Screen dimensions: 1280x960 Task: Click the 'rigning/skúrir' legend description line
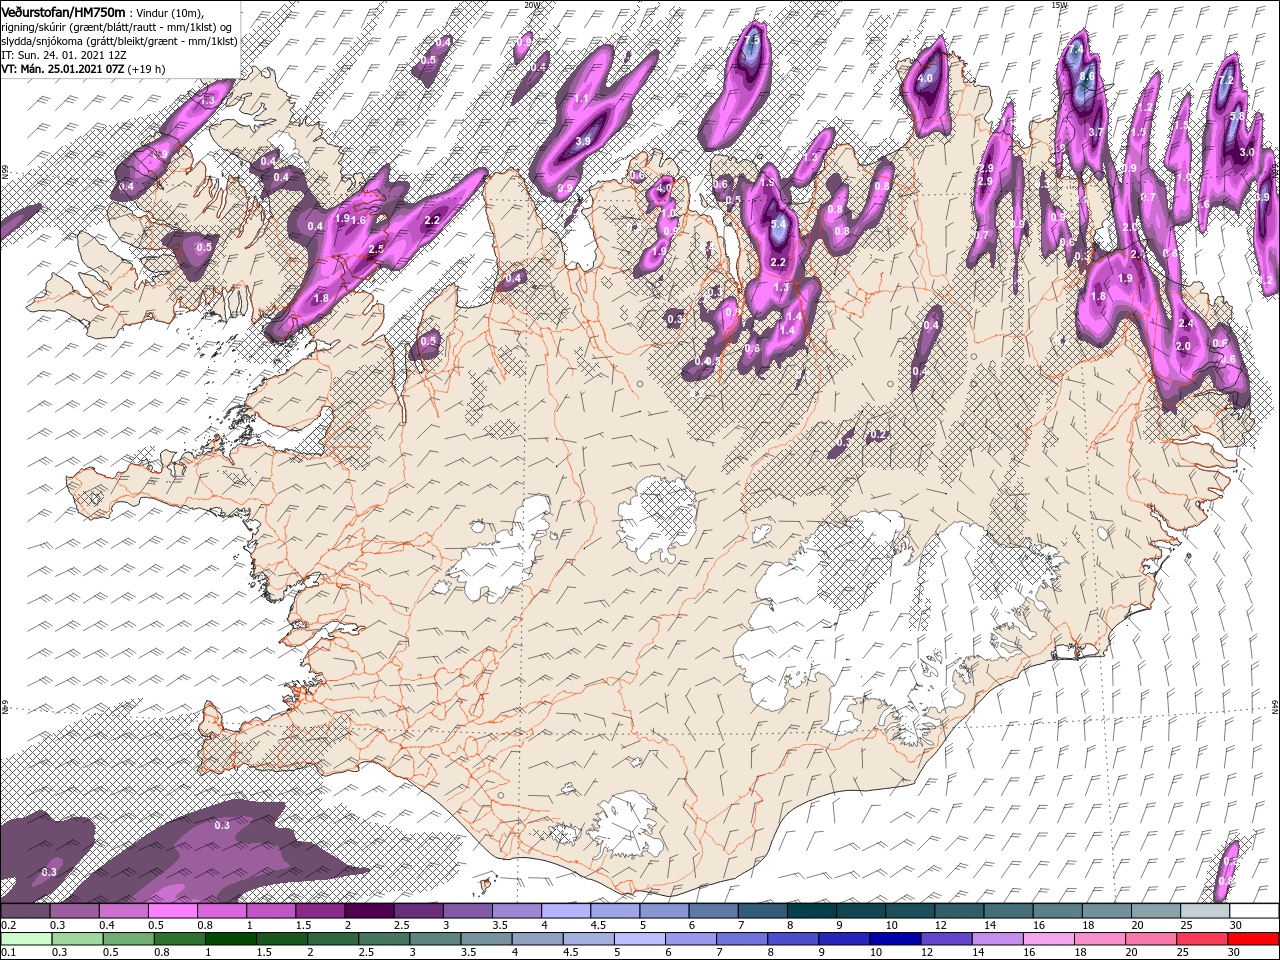point(114,26)
